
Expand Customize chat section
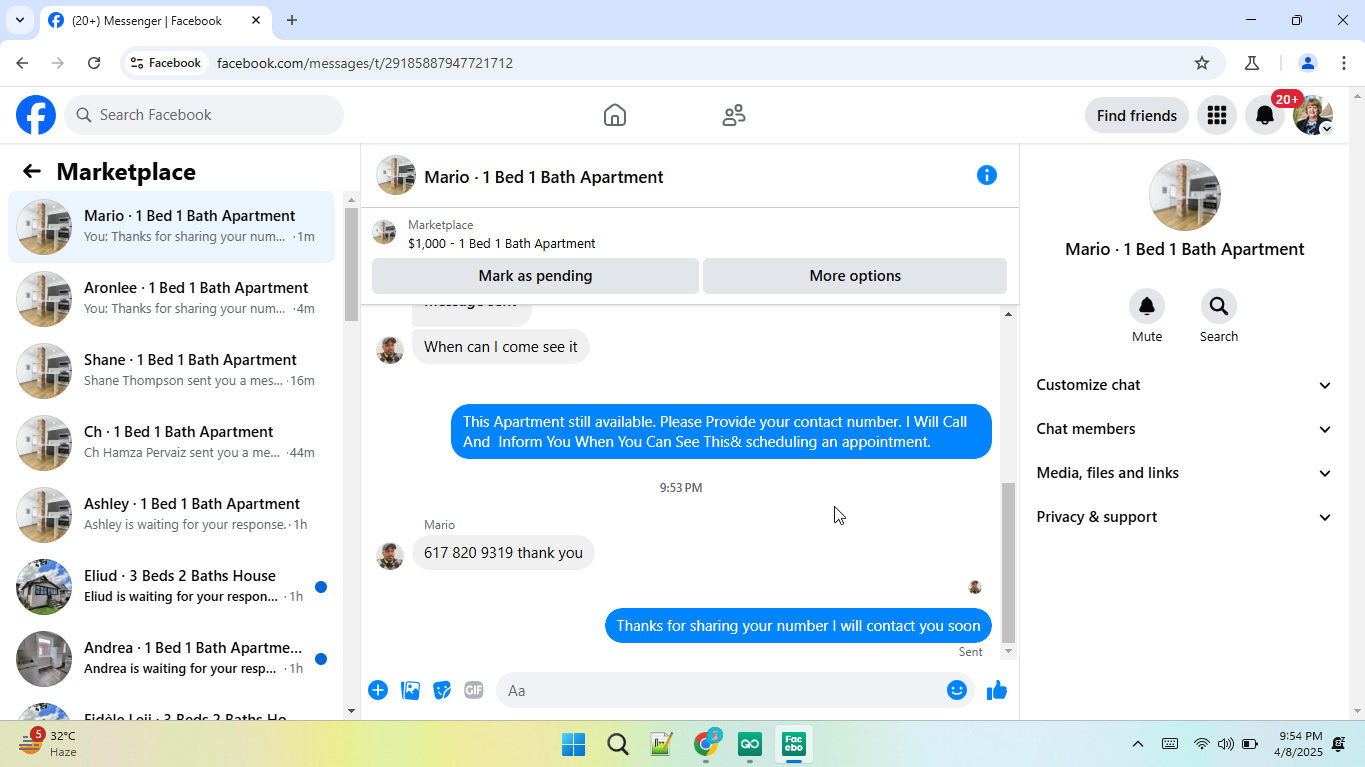pyautogui.click(x=1184, y=385)
